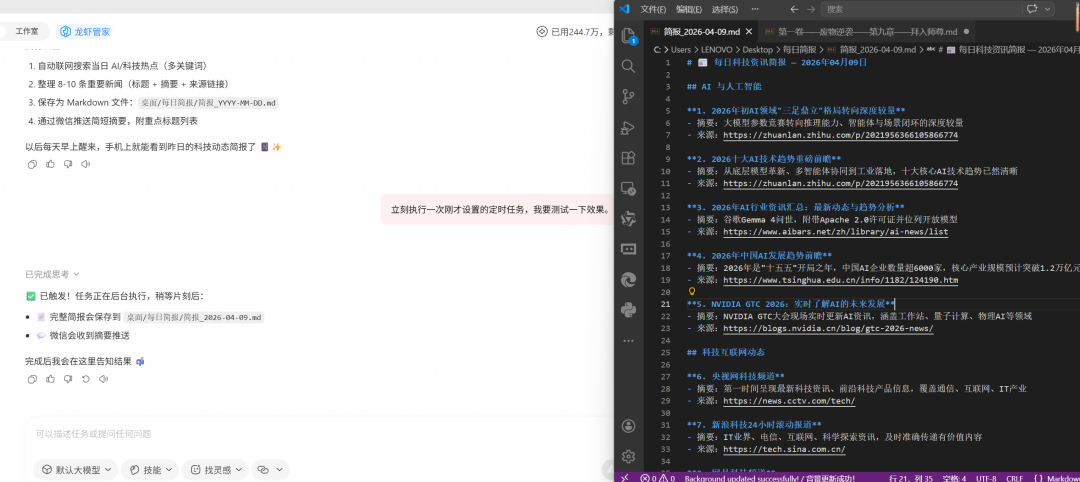Screen dimensions: 1080x482
Task: Open the 选择(S) menu
Action: (x=725, y=10)
